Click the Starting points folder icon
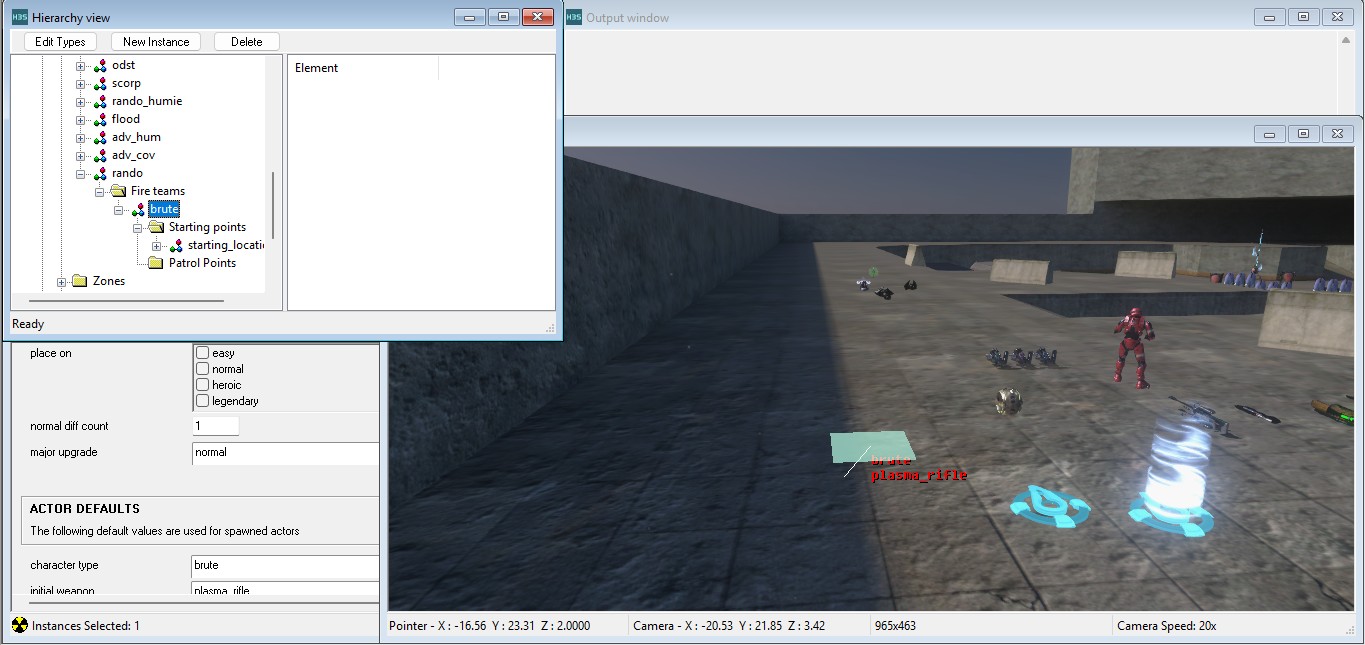 [x=155, y=227]
